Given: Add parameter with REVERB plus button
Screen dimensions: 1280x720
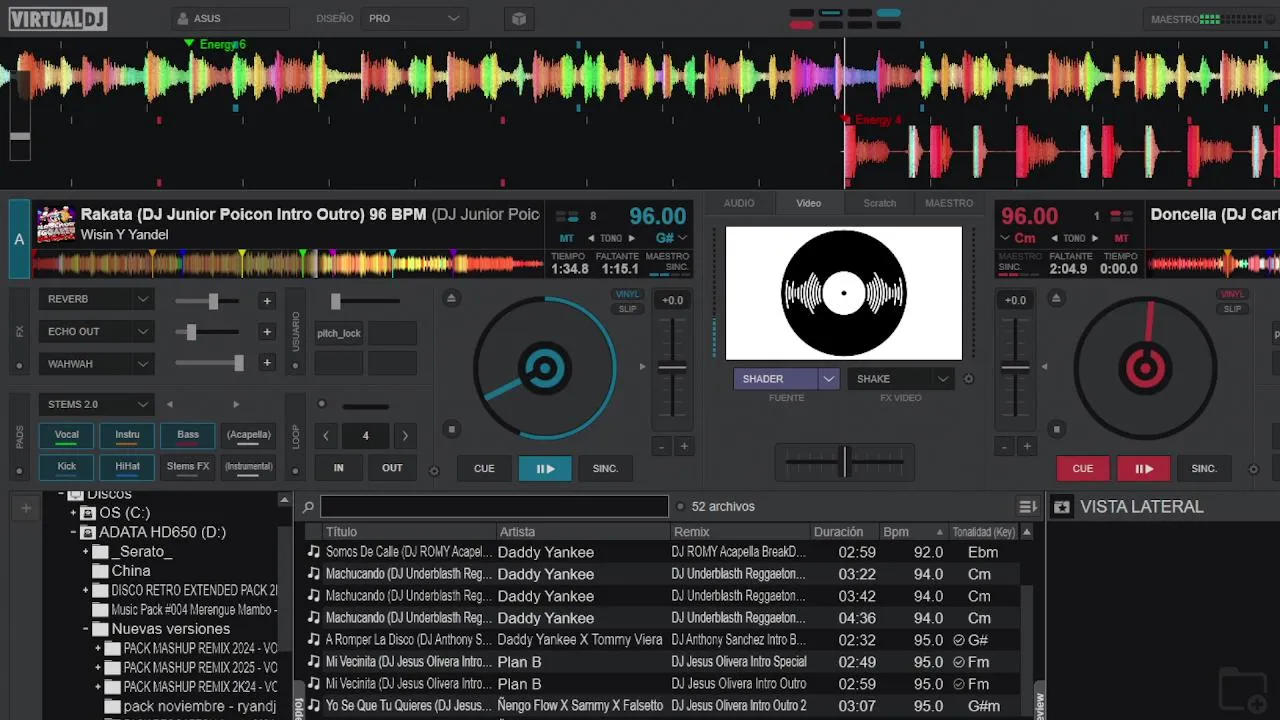Looking at the screenshot, I should click(267, 300).
